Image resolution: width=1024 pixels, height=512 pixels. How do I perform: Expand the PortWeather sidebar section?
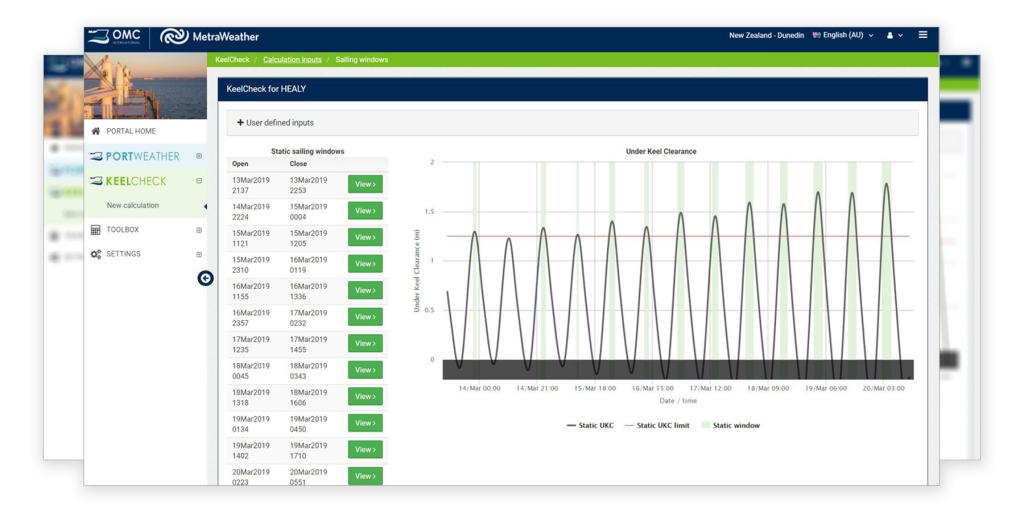pos(199,156)
